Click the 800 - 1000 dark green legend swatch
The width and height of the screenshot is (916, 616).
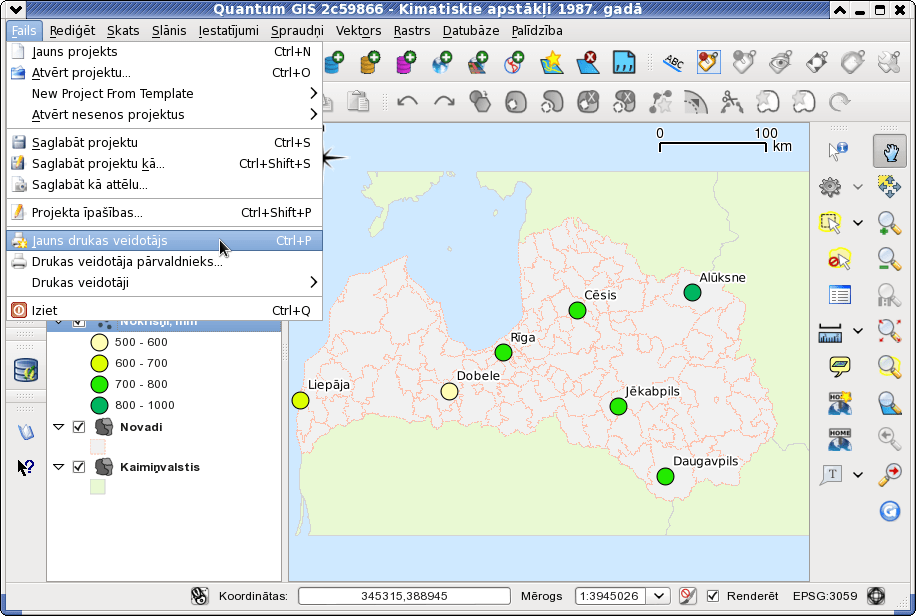99,406
